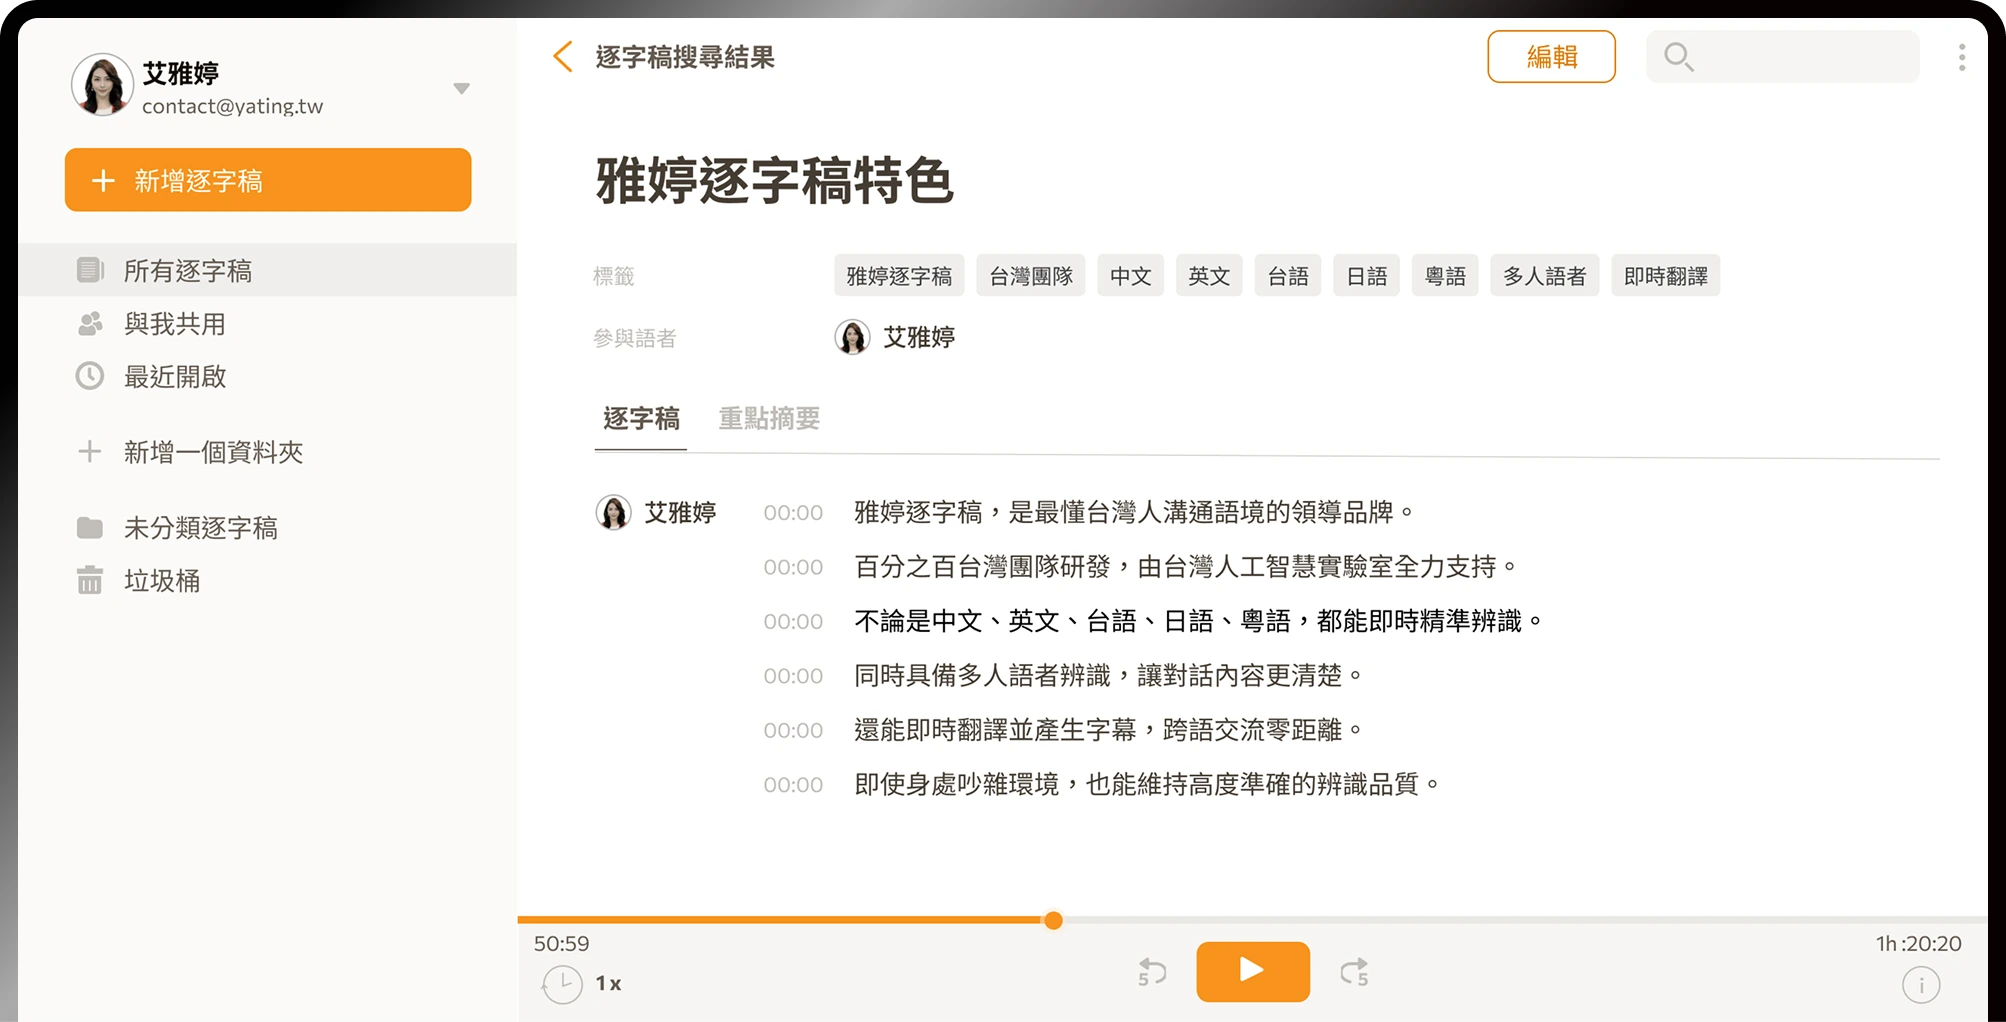Click the rewind 5 seconds icon
This screenshot has width=2006, height=1022.
[x=1152, y=972]
